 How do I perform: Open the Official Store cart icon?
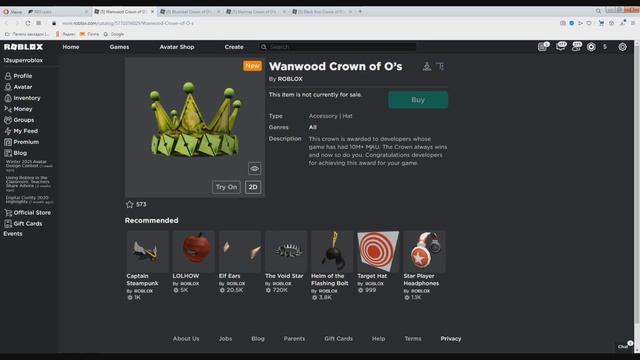tap(8, 213)
